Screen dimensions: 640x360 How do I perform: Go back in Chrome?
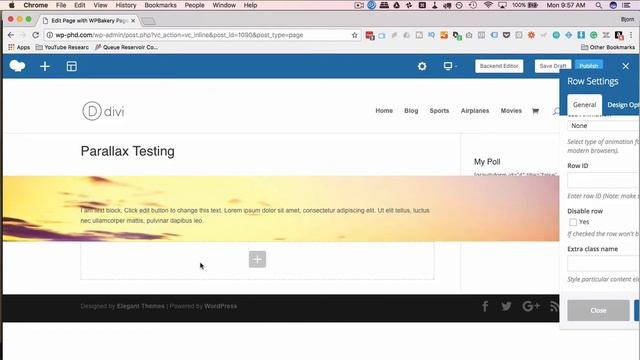click(11, 35)
